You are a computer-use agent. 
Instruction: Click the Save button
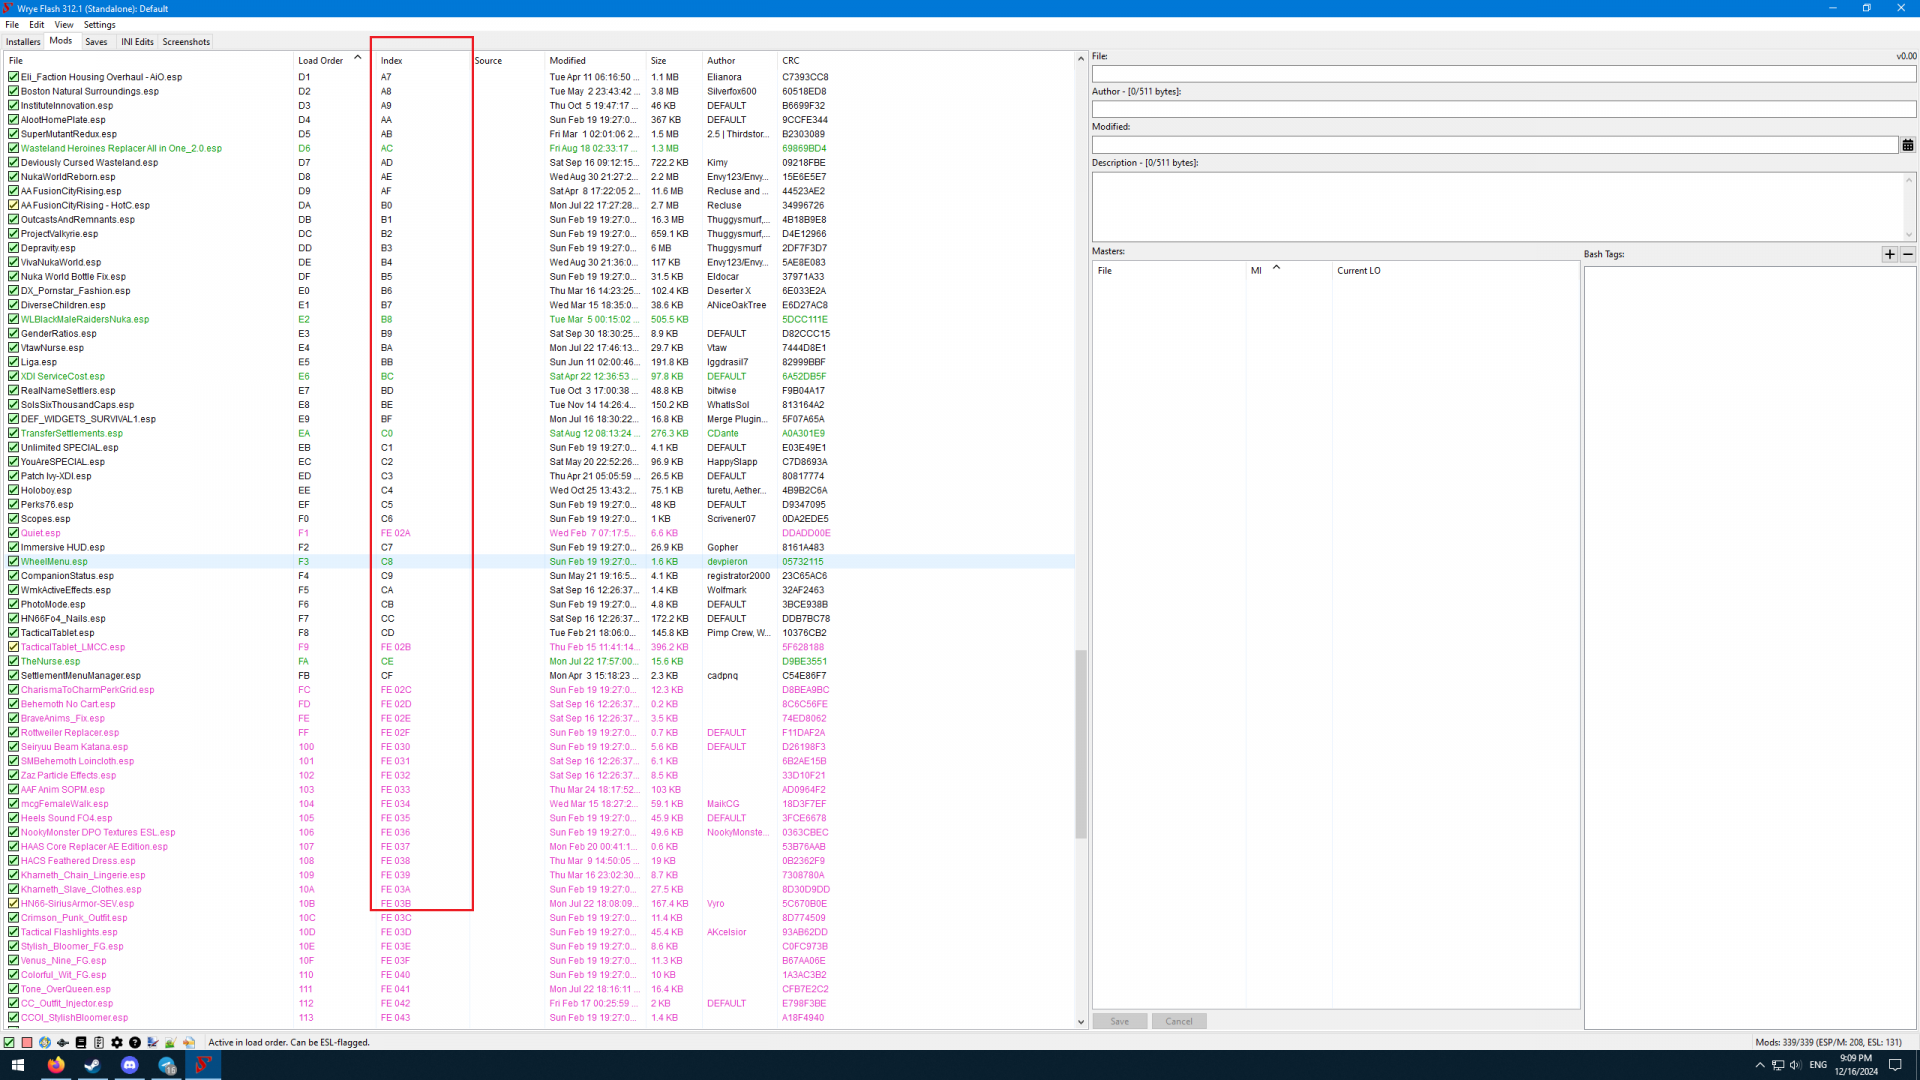(x=1119, y=1021)
